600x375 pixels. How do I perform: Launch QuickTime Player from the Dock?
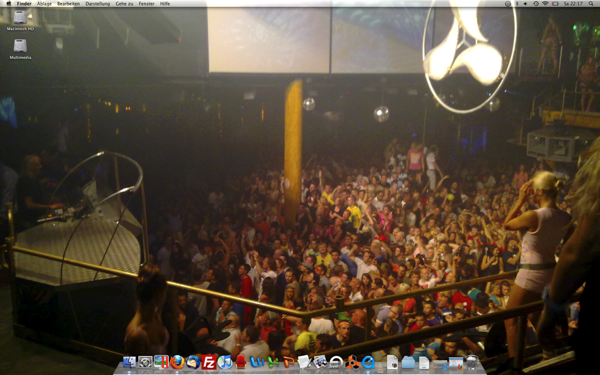(368, 362)
